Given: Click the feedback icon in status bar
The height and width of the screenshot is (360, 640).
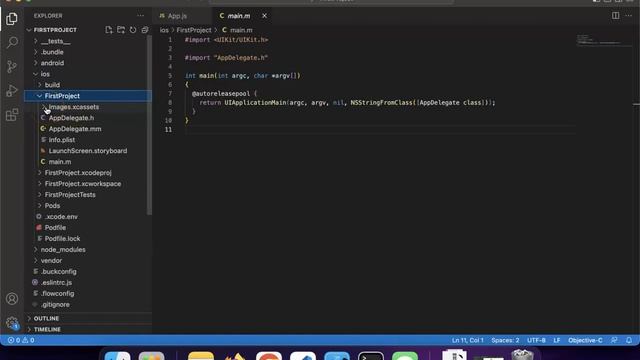Looking at the screenshot, I should click(614, 340).
